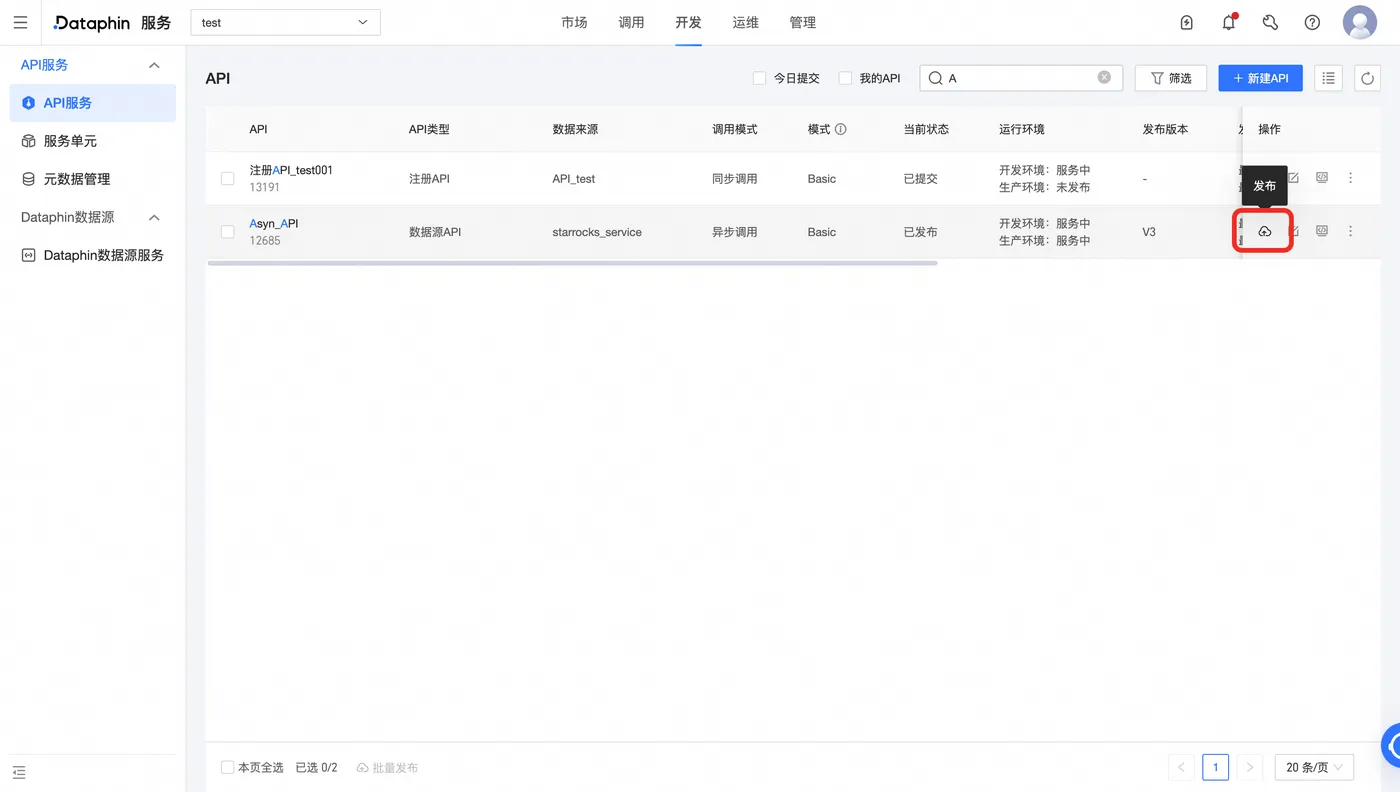Viewport: 1400px width, 792px height.
Task: Click the 运行环境 column header
Action: pyautogui.click(x=1022, y=129)
